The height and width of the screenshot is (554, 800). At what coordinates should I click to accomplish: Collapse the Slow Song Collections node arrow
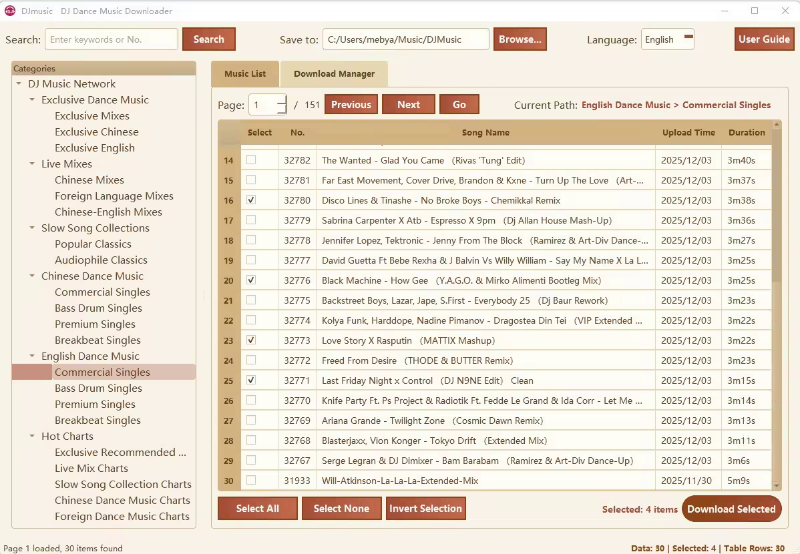(33, 228)
